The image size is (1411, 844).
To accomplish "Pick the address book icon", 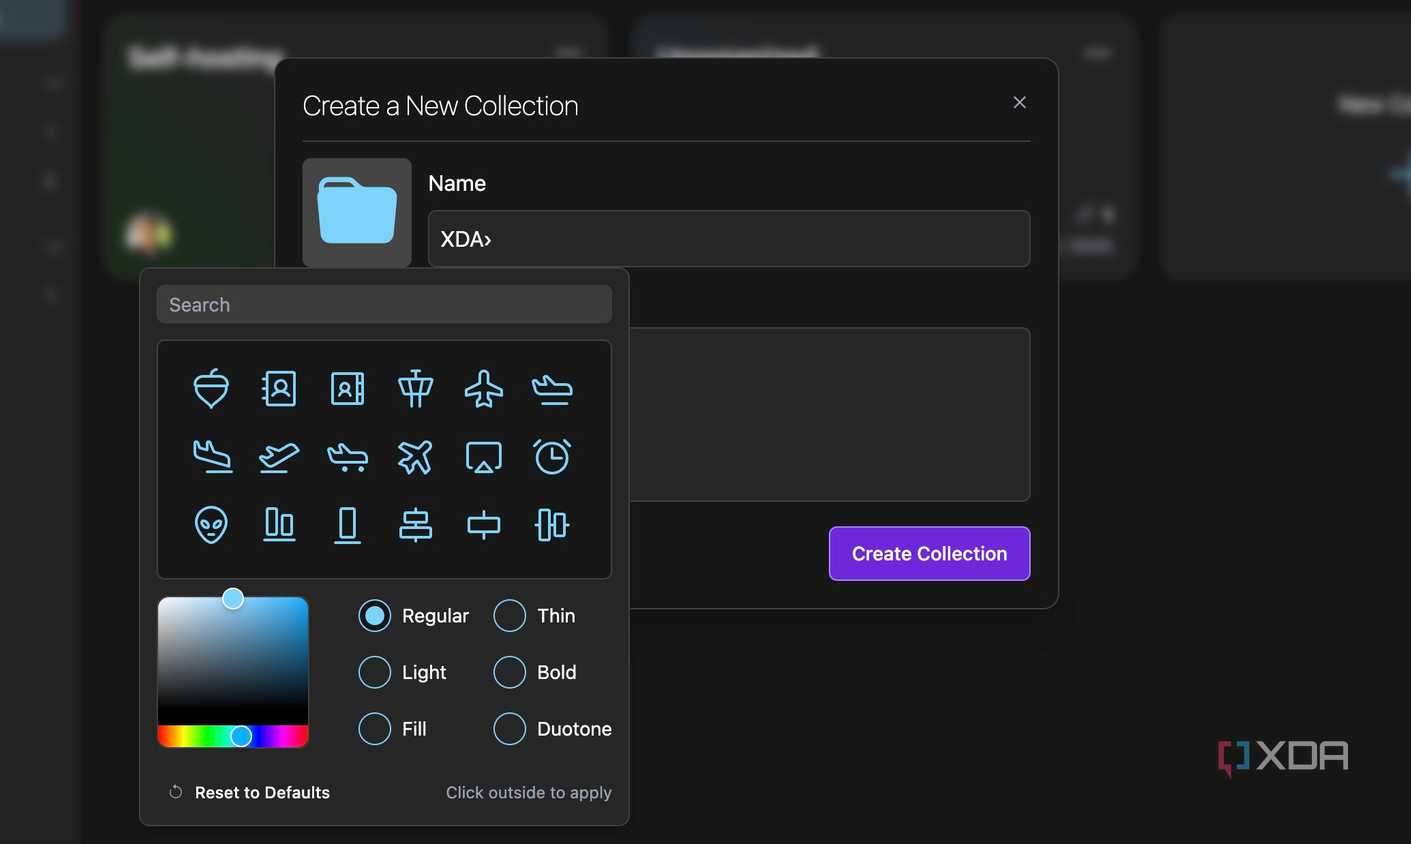I will [x=279, y=389].
